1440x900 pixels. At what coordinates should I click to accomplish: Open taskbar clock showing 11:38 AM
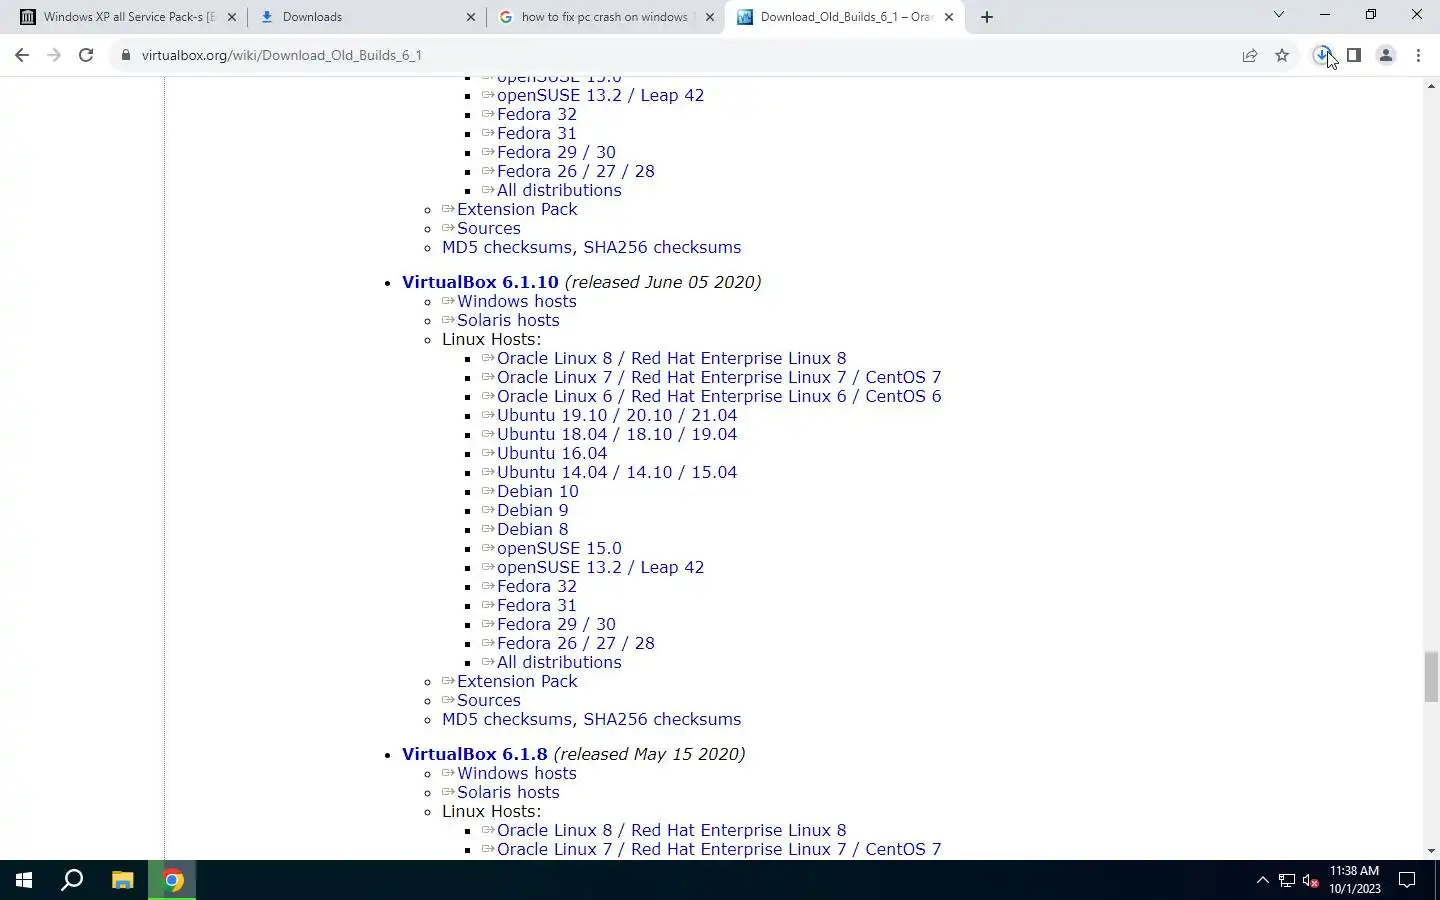pyautogui.click(x=1355, y=880)
